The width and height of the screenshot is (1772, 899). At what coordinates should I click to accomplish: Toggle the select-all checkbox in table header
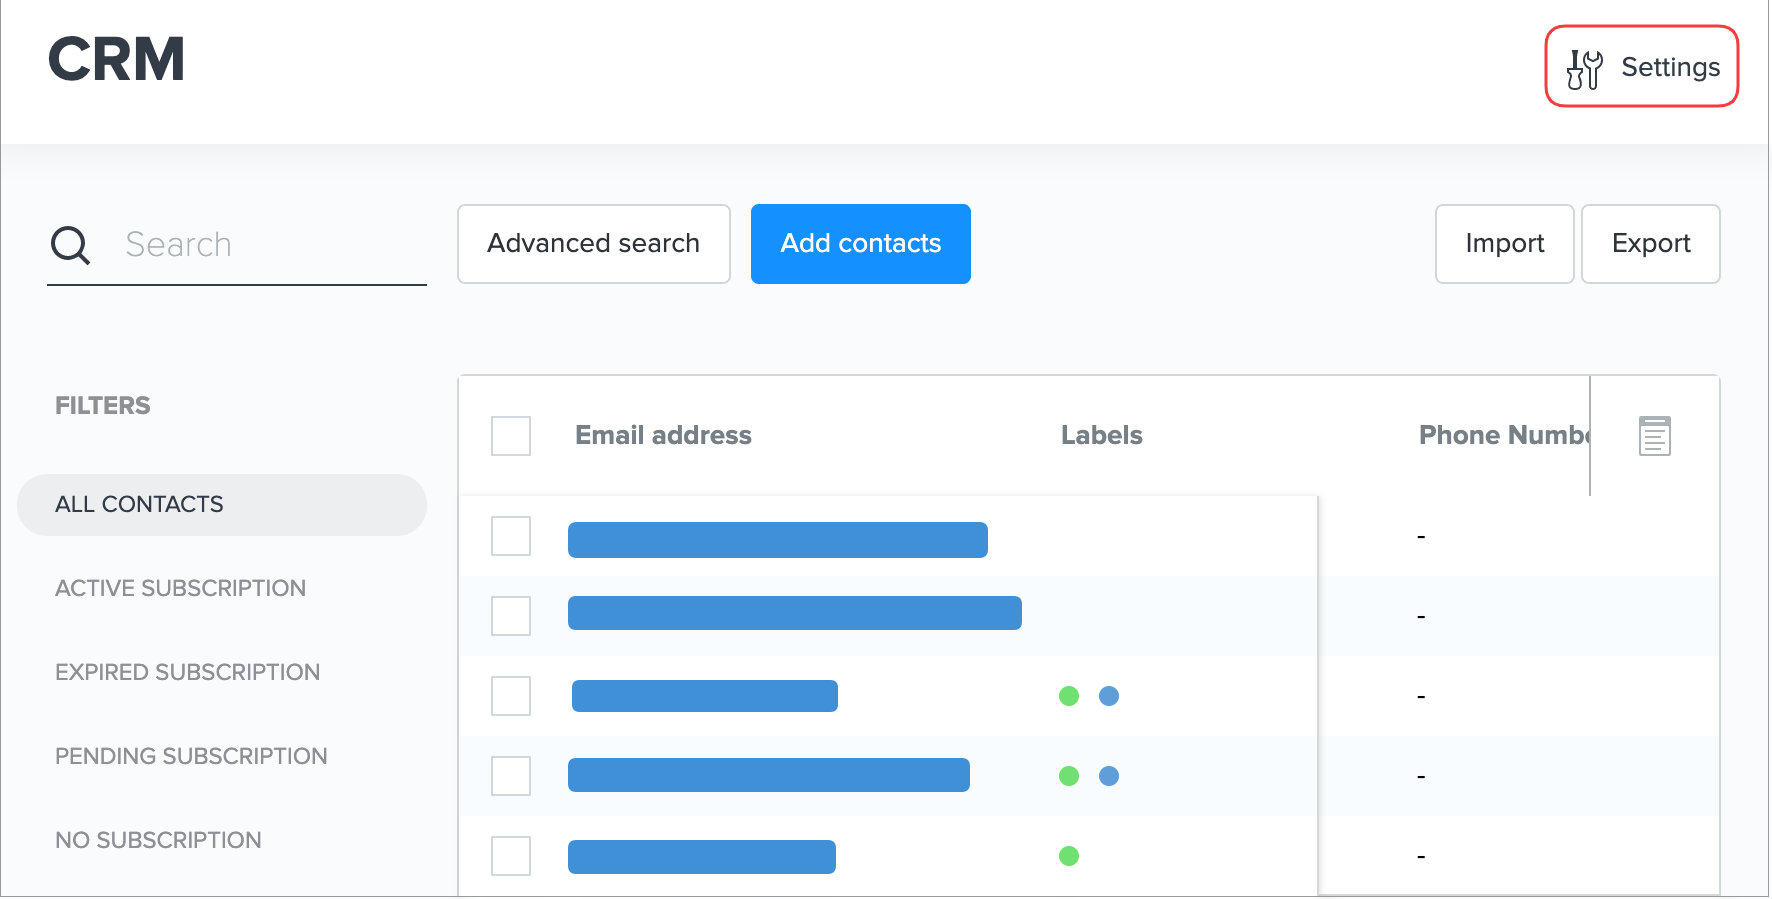(511, 436)
